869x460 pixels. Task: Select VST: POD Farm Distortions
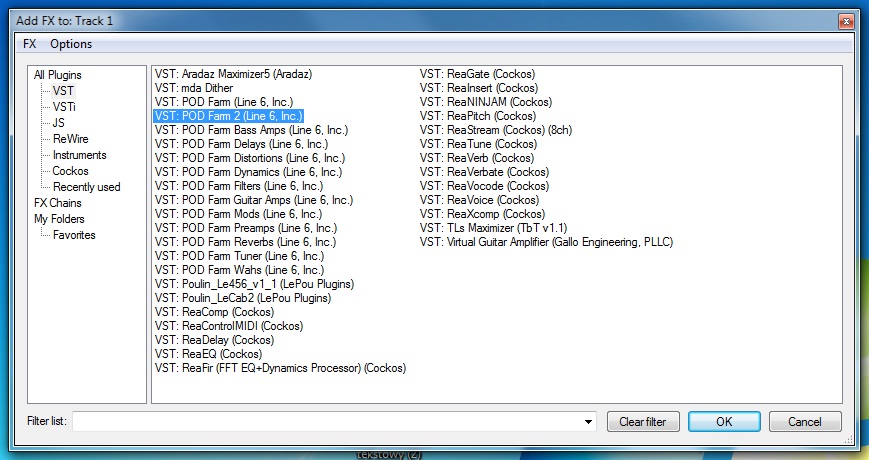(x=250, y=158)
